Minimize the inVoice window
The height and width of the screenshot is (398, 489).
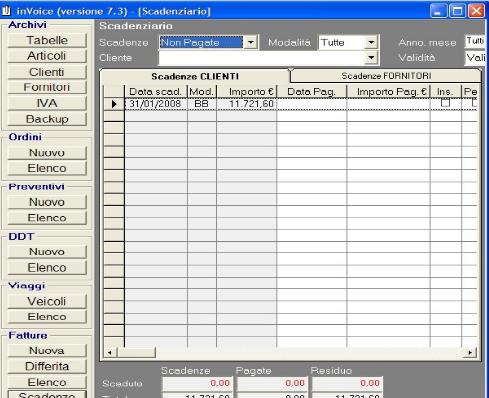[x=438, y=11]
